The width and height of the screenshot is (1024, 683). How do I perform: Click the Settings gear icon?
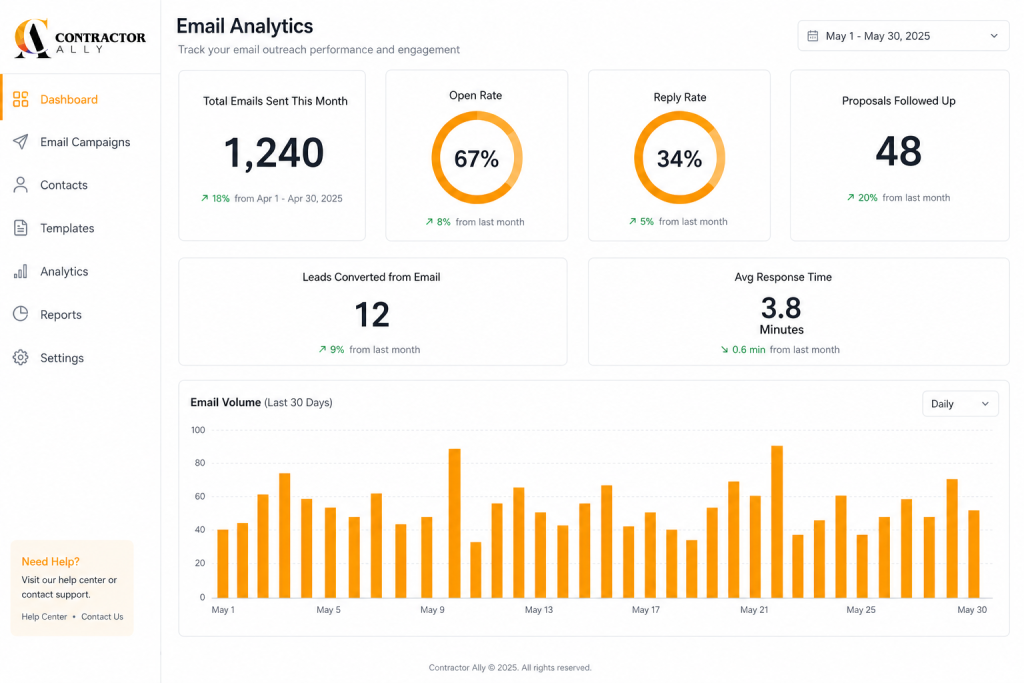coord(20,358)
